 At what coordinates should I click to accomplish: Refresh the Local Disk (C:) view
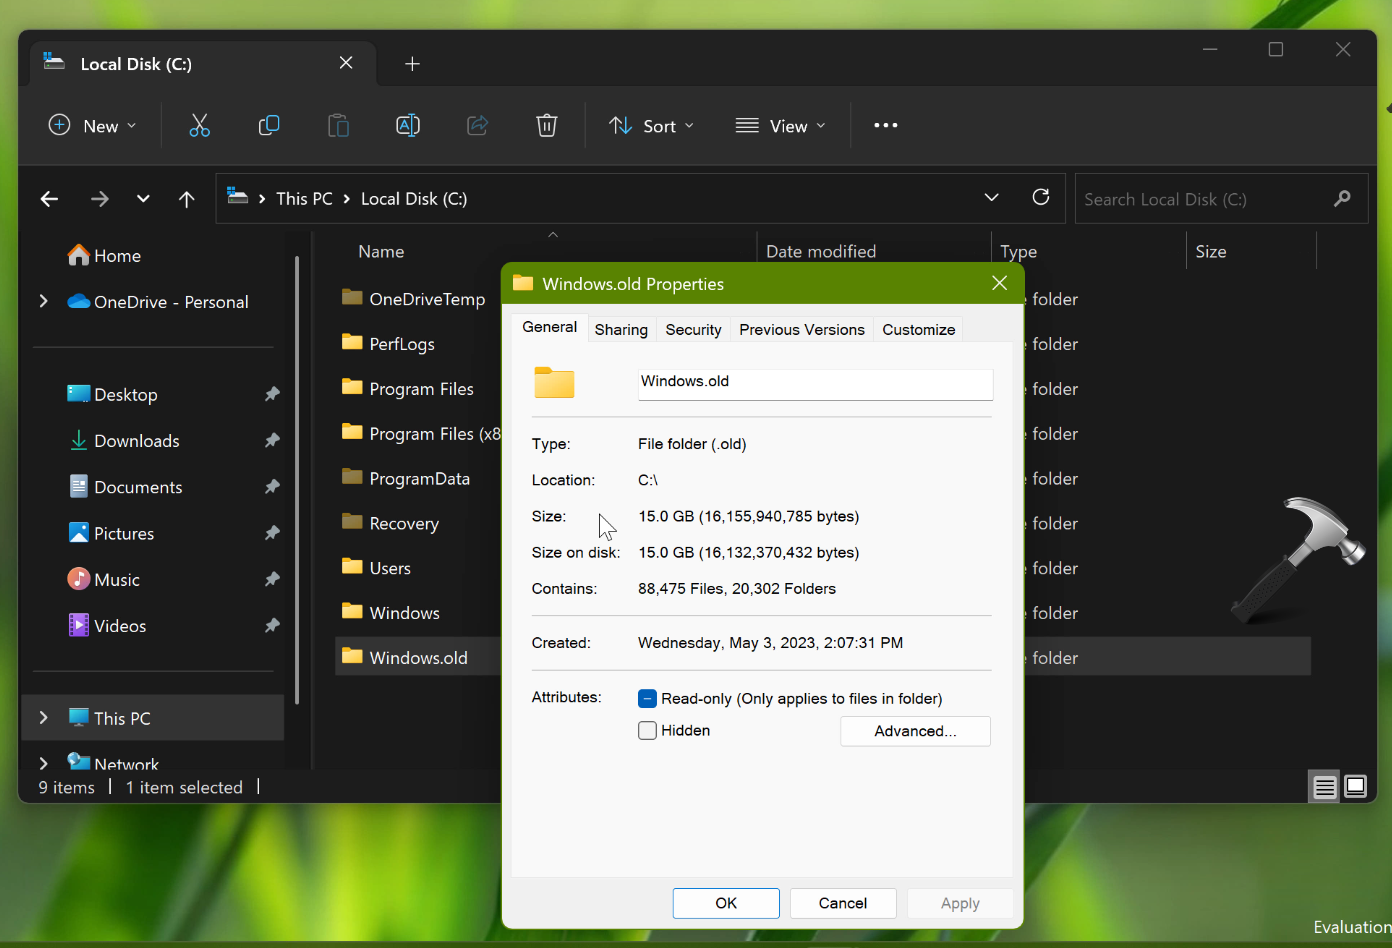tap(1041, 197)
